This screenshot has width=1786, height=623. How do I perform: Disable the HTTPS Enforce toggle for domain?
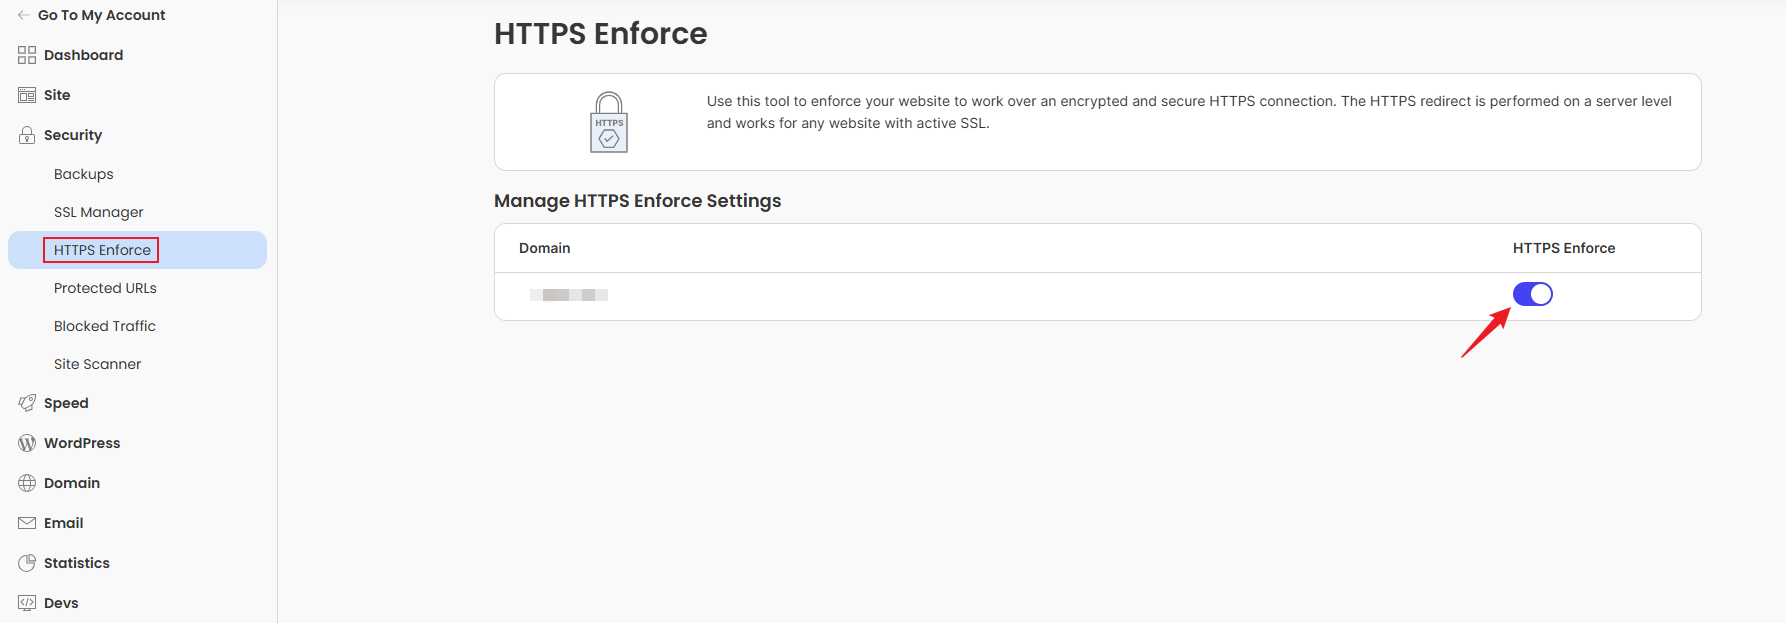(1532, 294)
